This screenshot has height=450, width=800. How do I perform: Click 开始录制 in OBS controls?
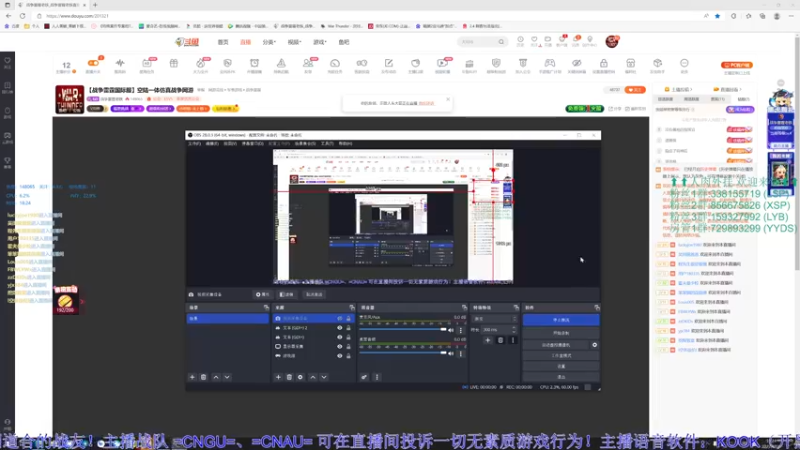click(561, 333)
